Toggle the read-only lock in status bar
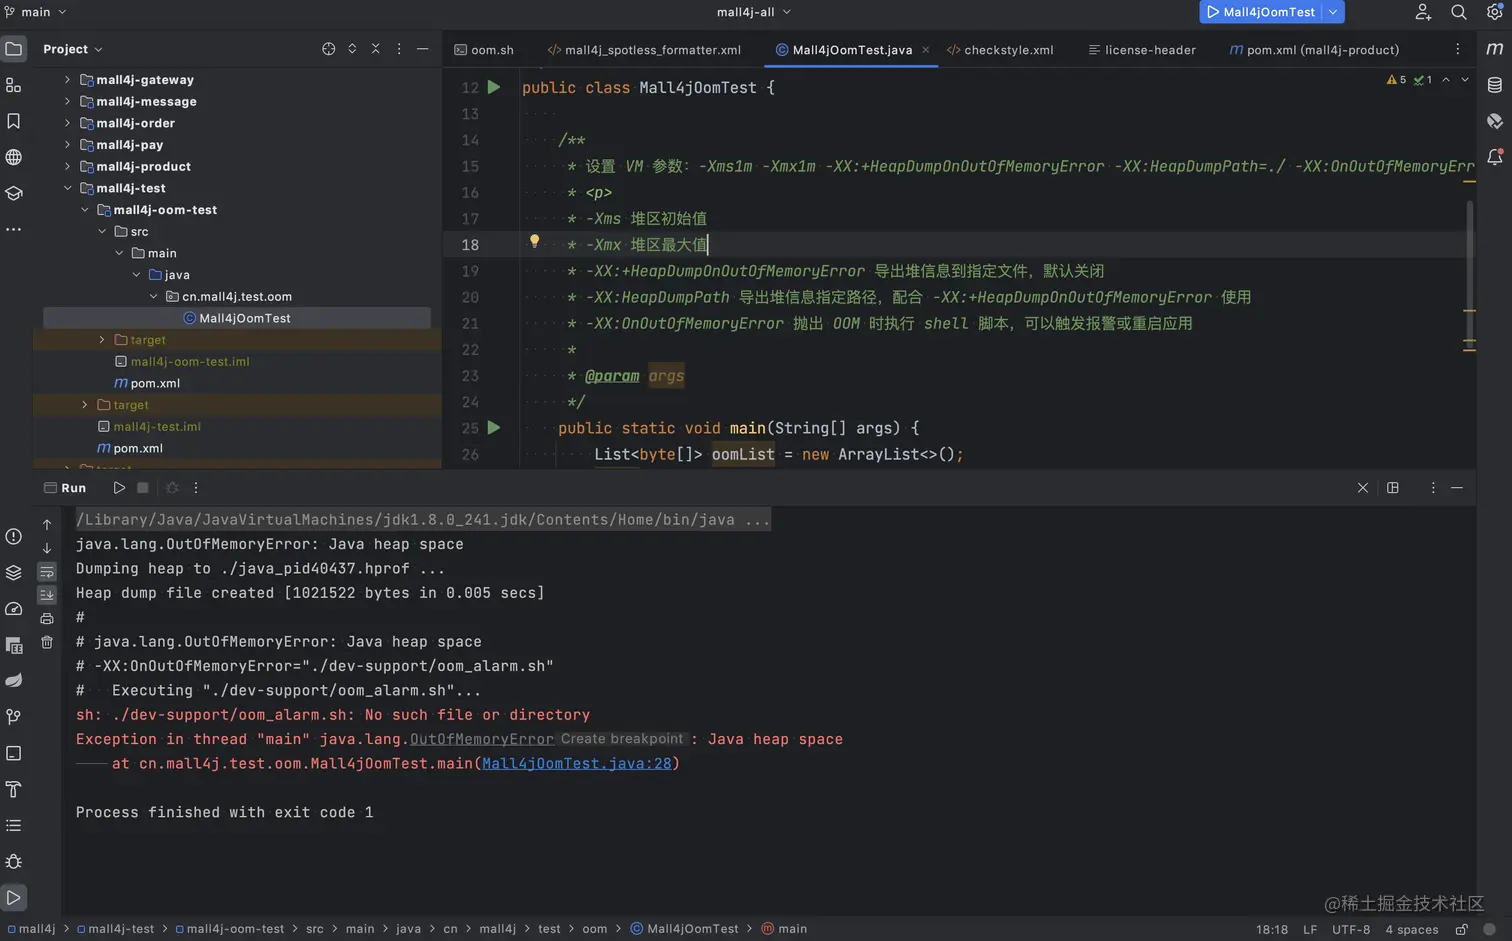Viewport: 1512px width, 941px height. 1461,929
